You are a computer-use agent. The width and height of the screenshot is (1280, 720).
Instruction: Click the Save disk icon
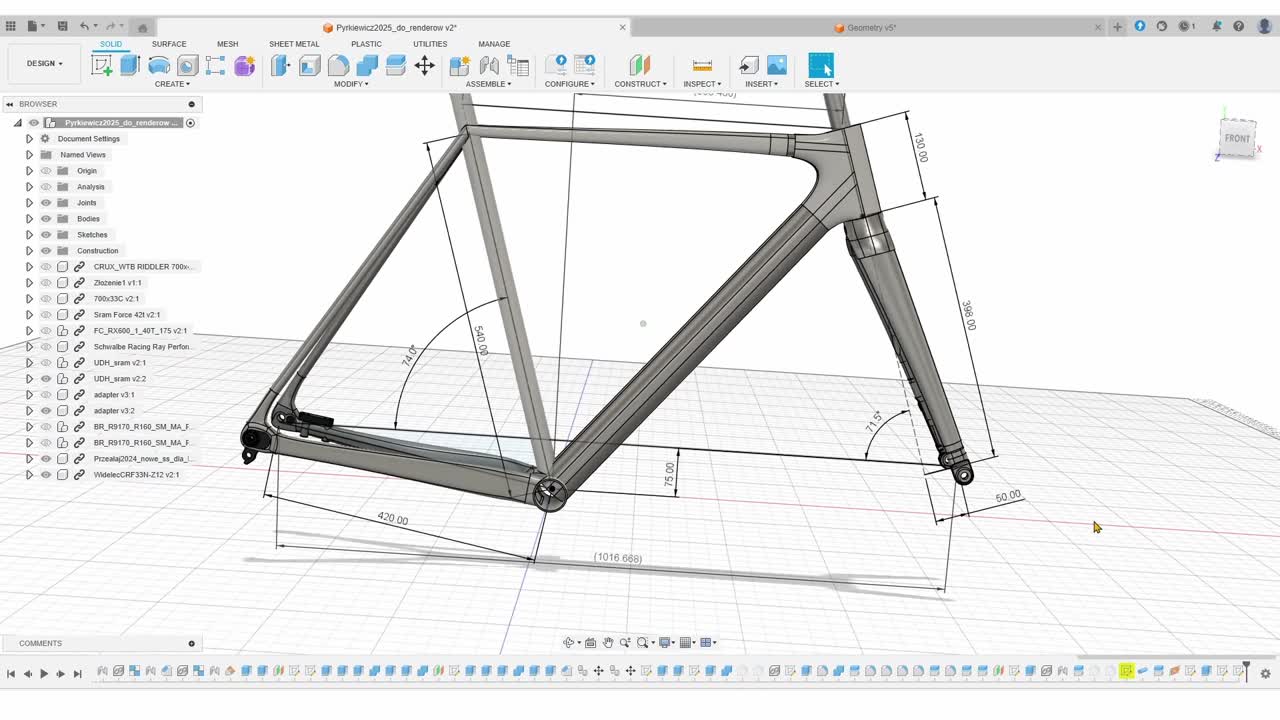coord(63,26)
